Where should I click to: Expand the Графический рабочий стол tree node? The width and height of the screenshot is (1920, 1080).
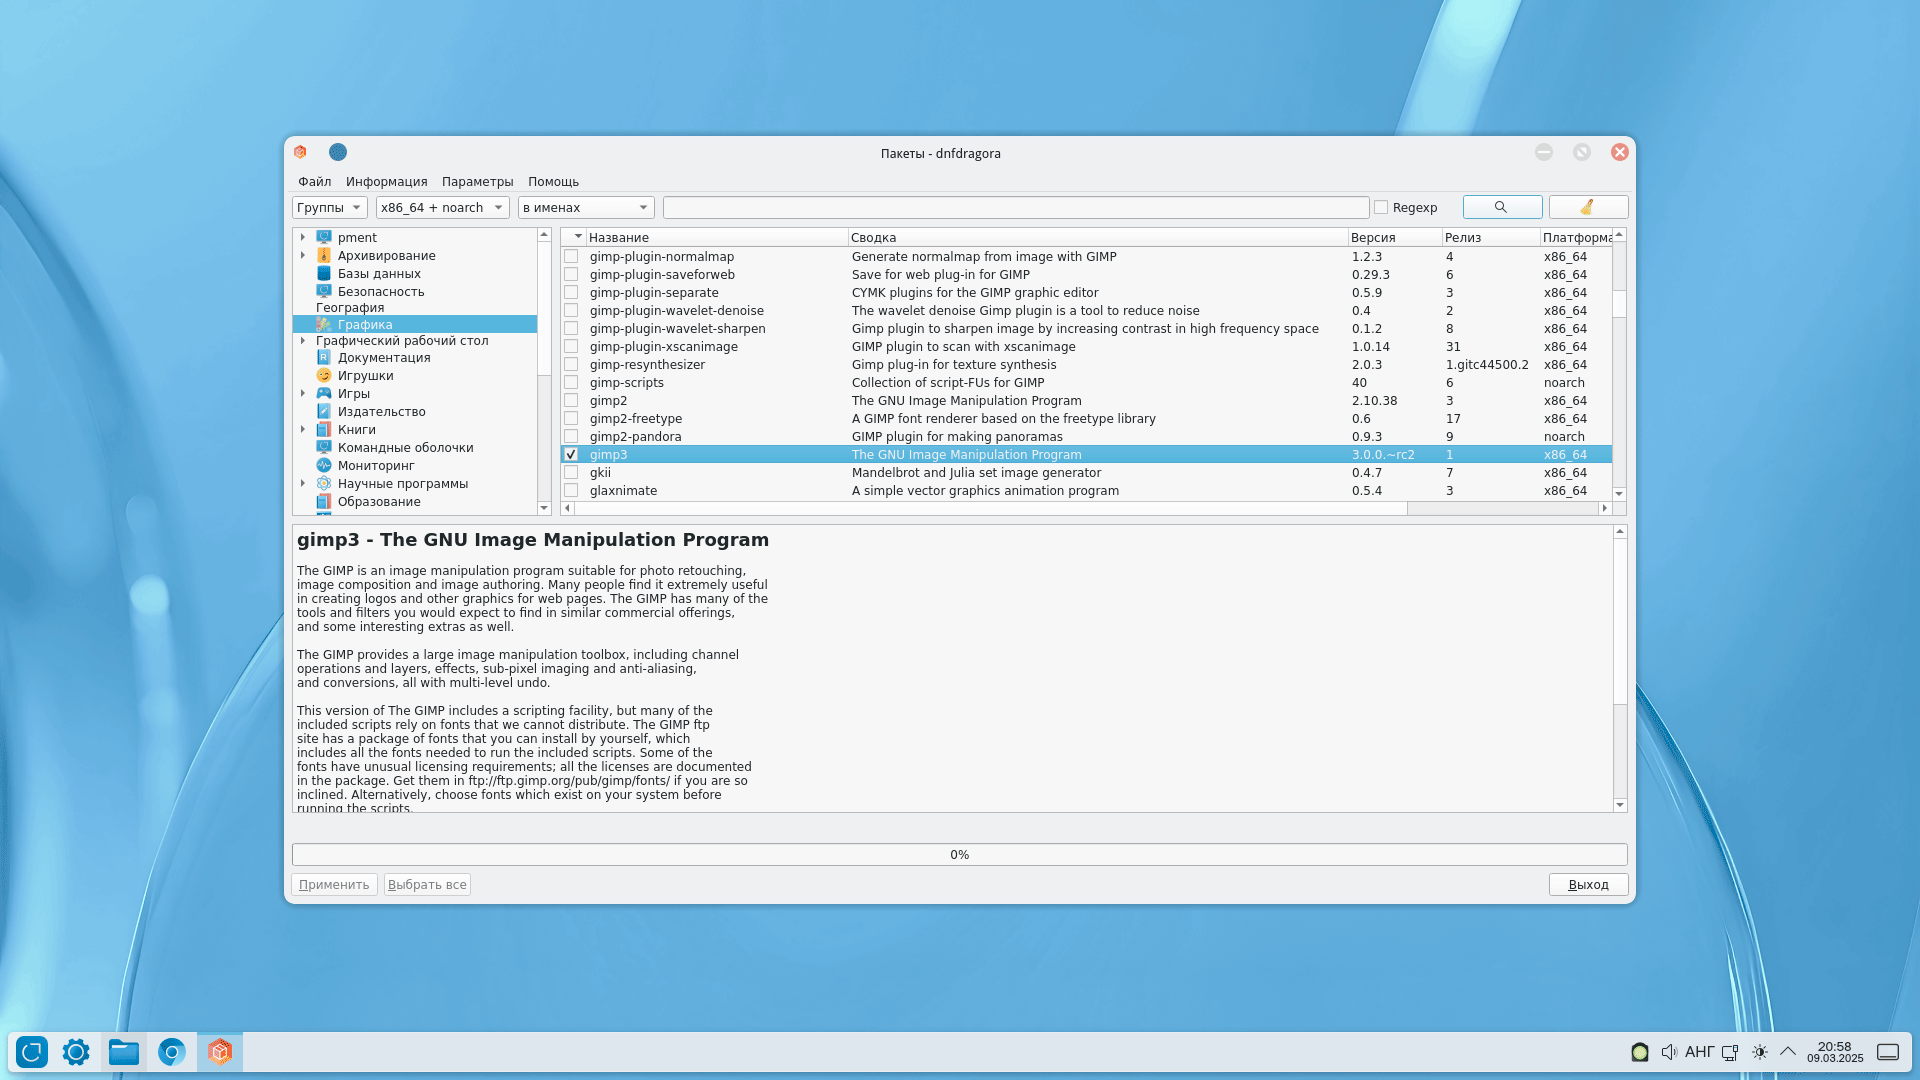coord(303,340)
